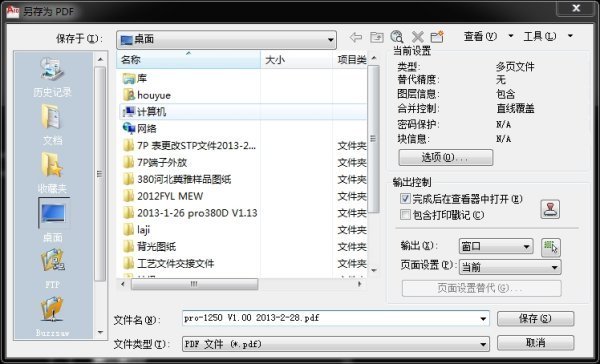Viewport: 600px width, 364px height.
Task: Create a new folder with the toolbar icon
Action: click(x=437, y=37)
